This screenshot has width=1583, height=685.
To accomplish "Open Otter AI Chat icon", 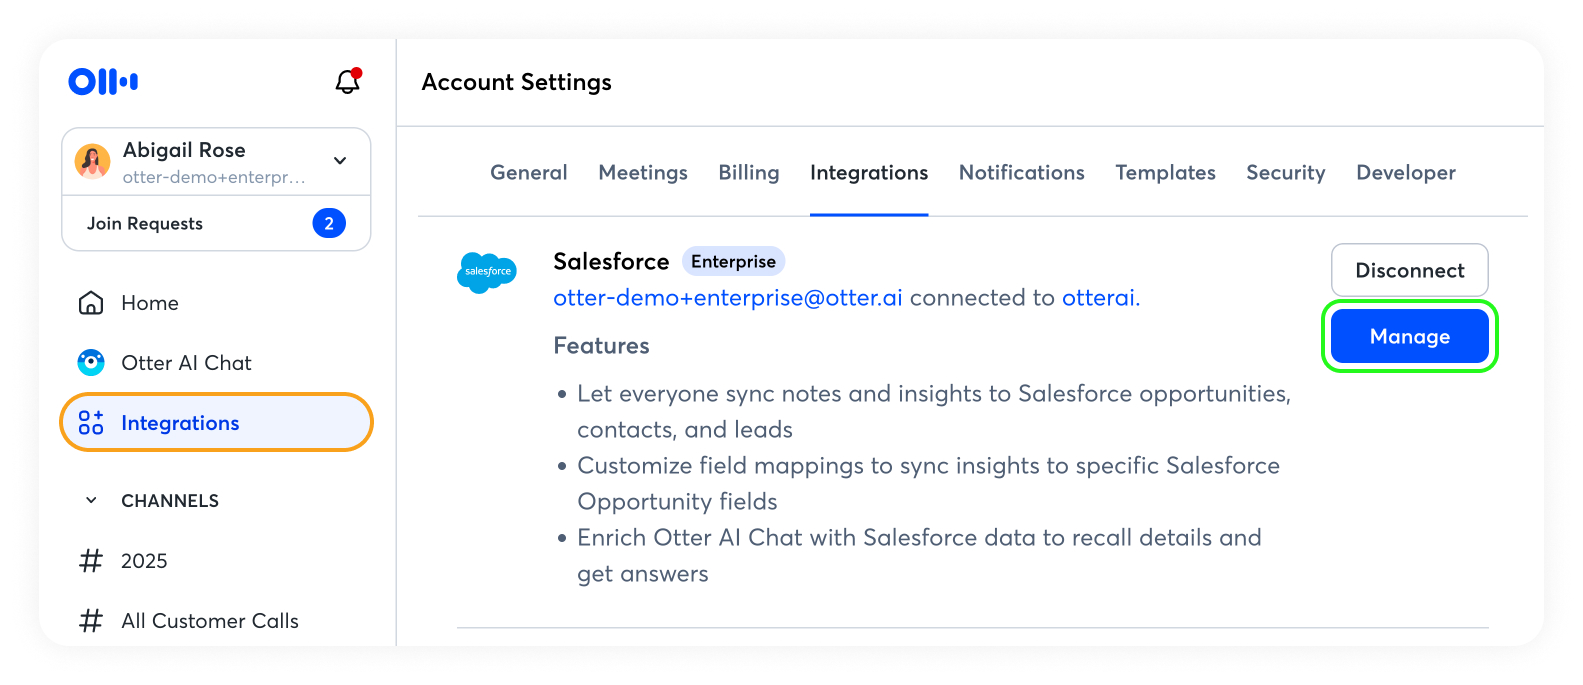I will 91,363.
